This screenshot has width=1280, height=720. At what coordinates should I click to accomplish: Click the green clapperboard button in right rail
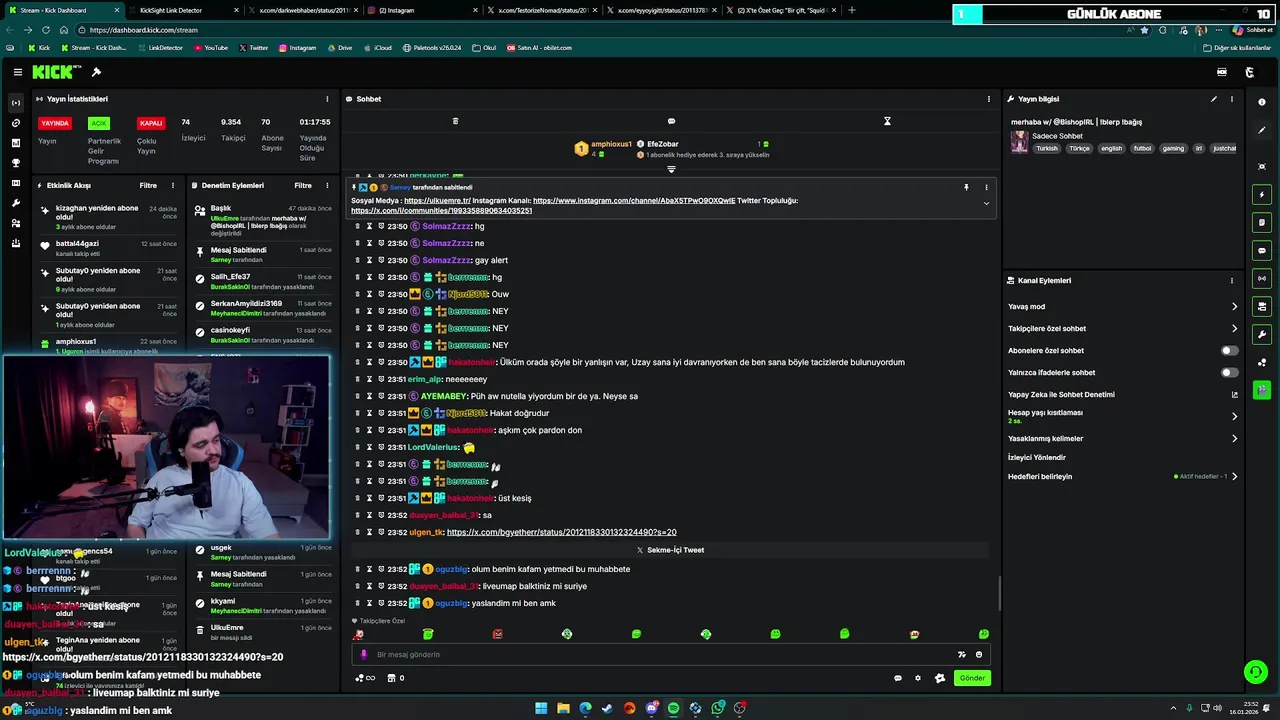click(1262, 390)
